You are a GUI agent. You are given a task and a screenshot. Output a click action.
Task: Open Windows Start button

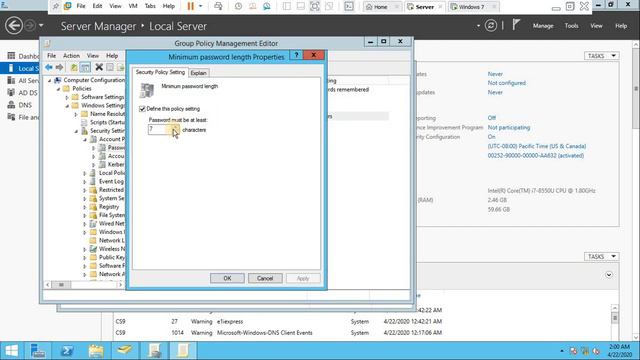coord(11,351)
